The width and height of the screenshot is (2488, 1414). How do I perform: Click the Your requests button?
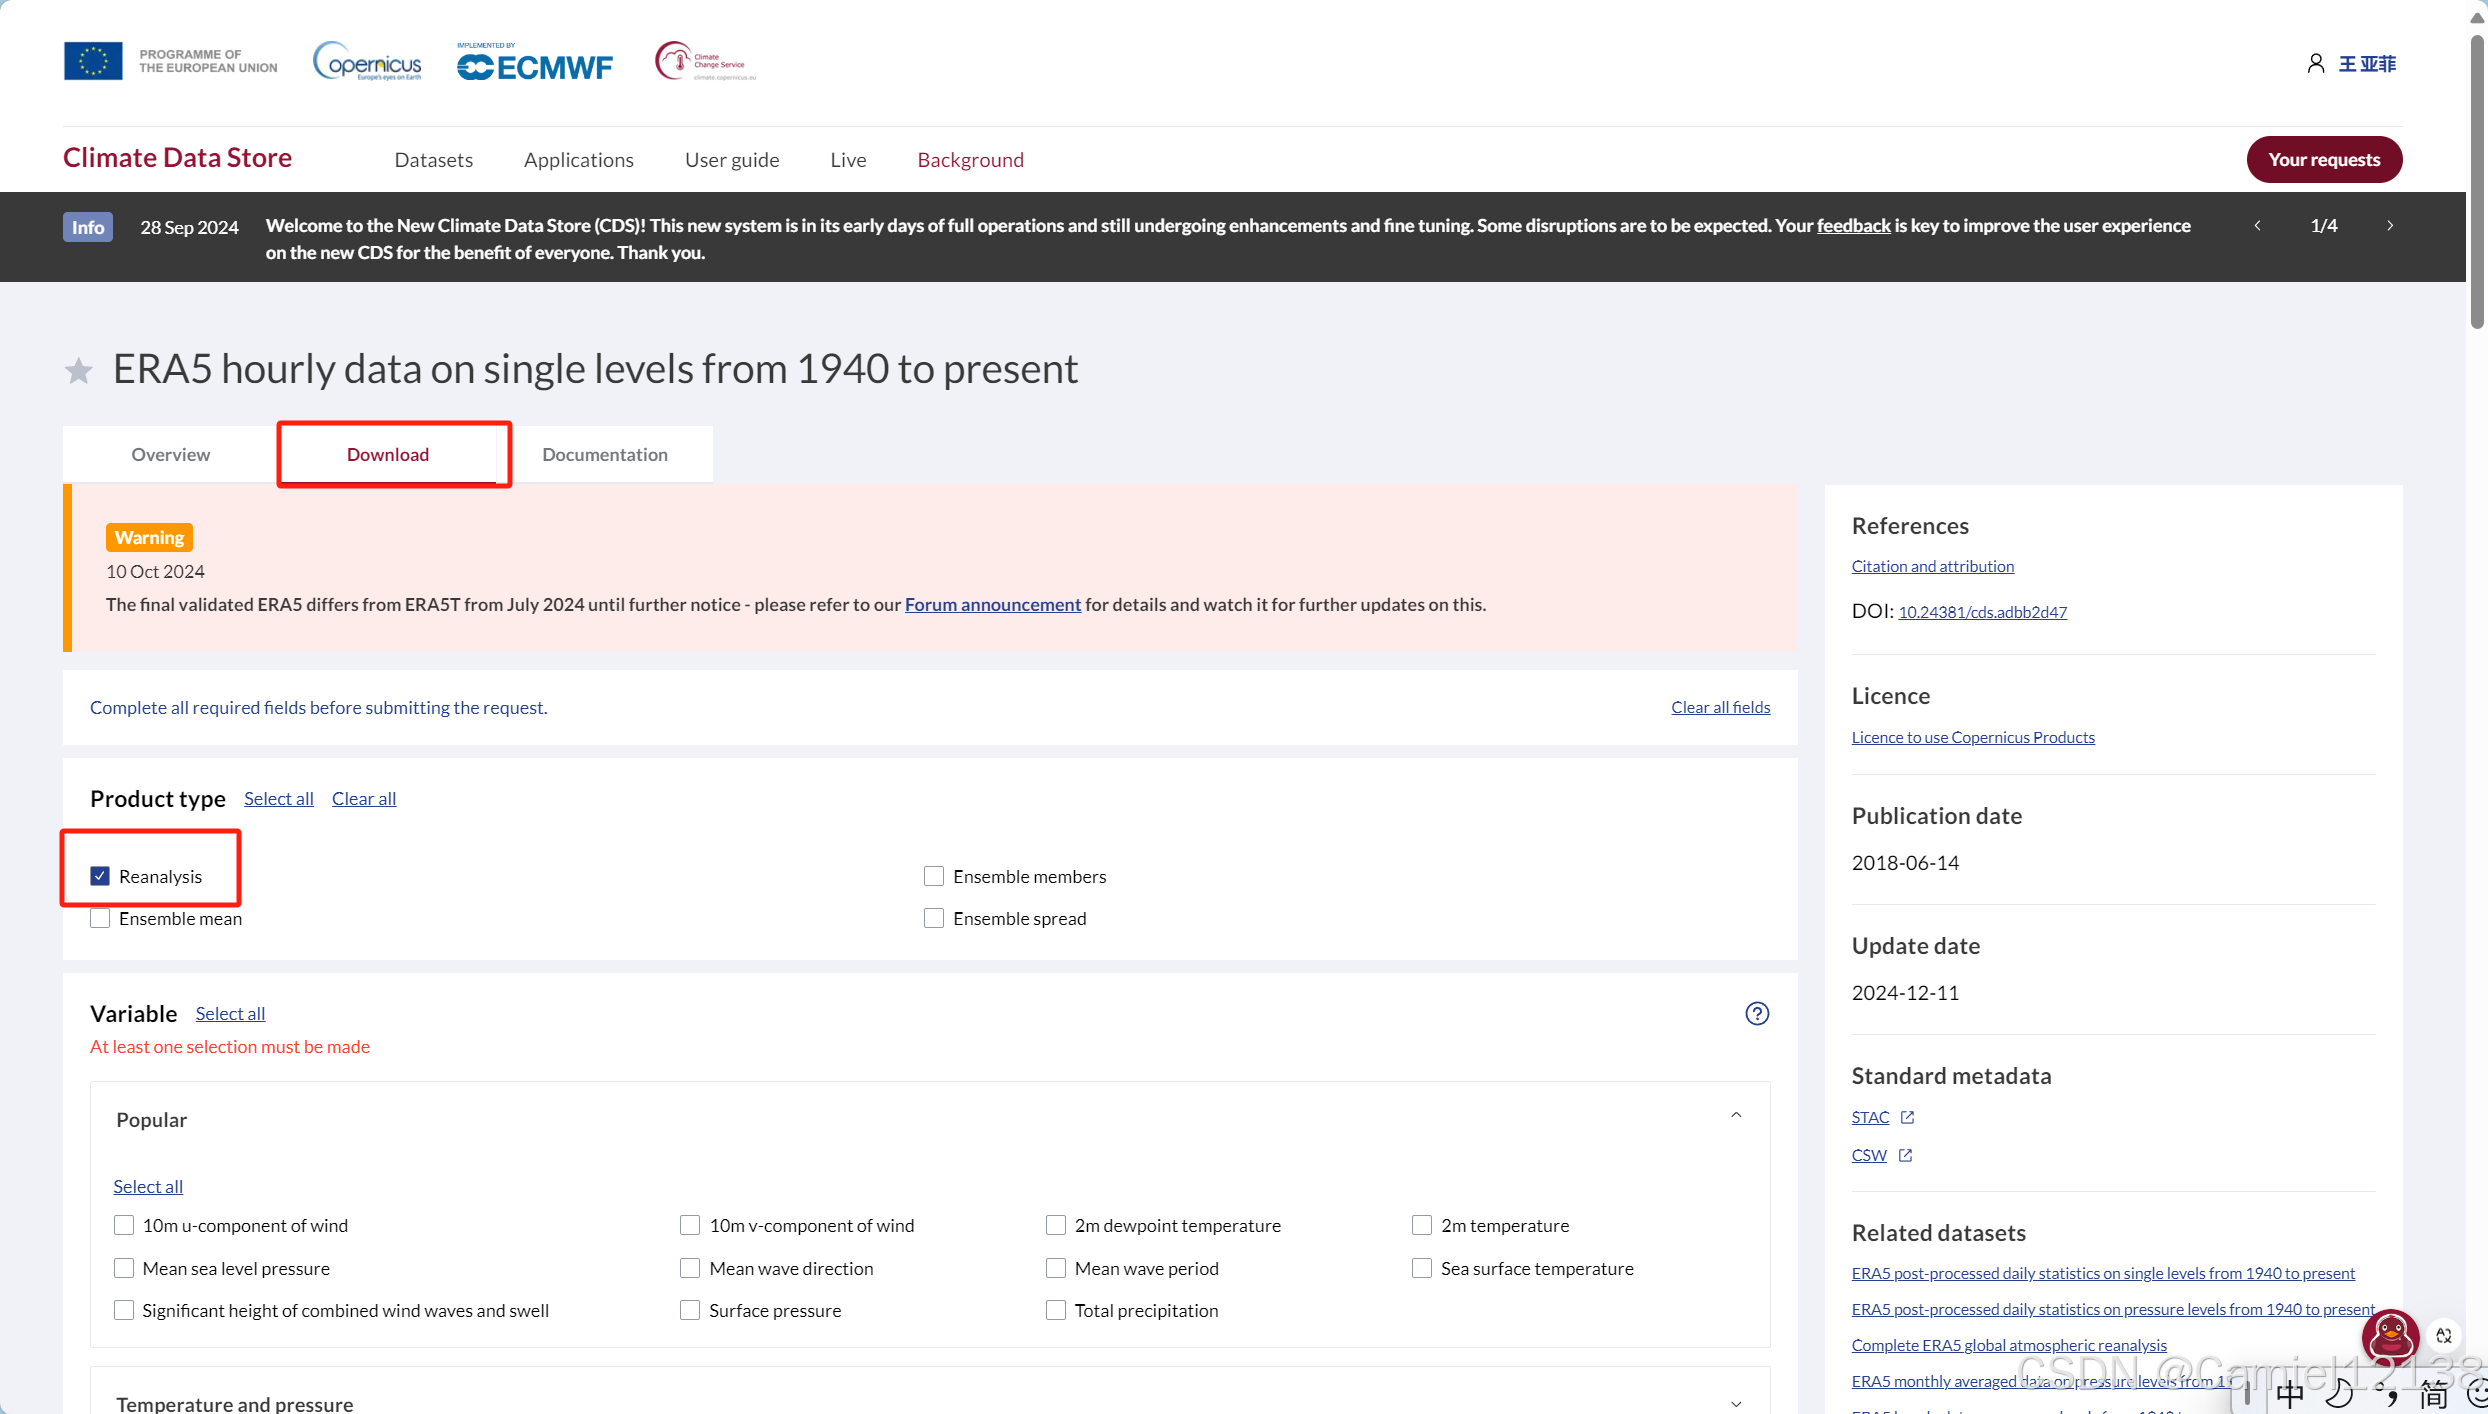[2323, 159]
